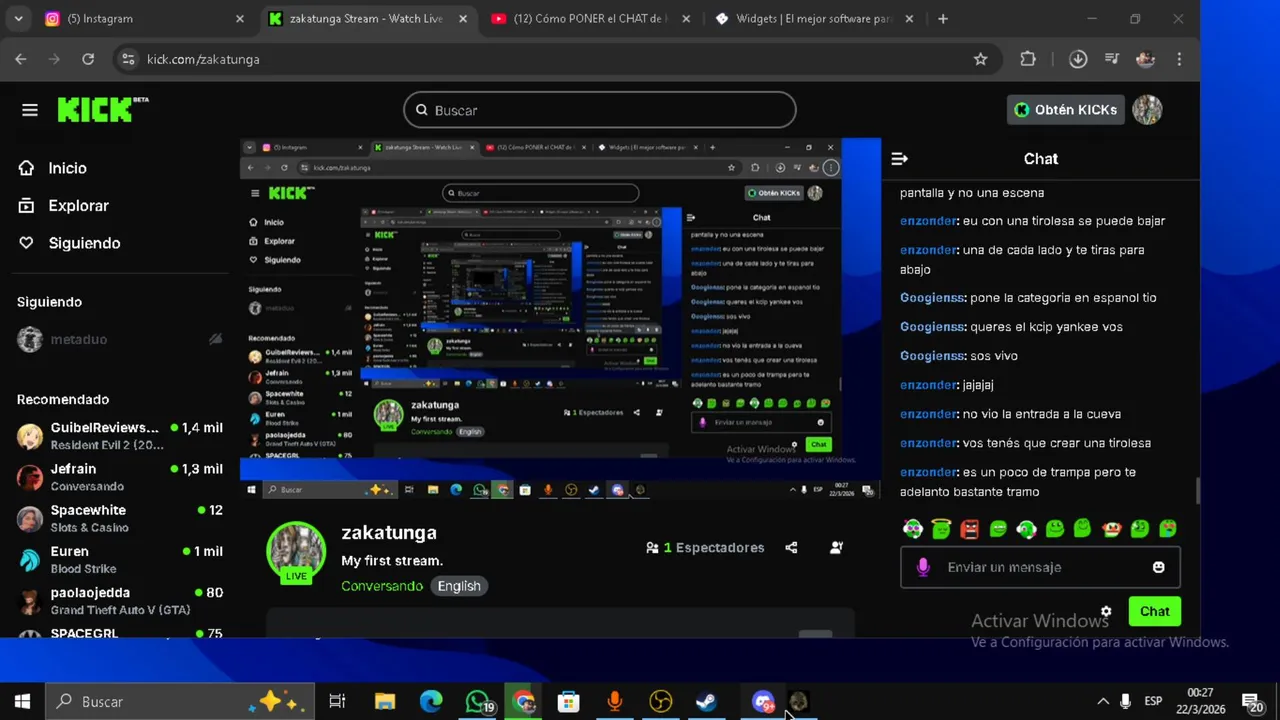Open recommended channel Spacewhite
Image resolution: width=1280 pixels, height=720 pixels.
pyautogui.click(x=120, y=518)
